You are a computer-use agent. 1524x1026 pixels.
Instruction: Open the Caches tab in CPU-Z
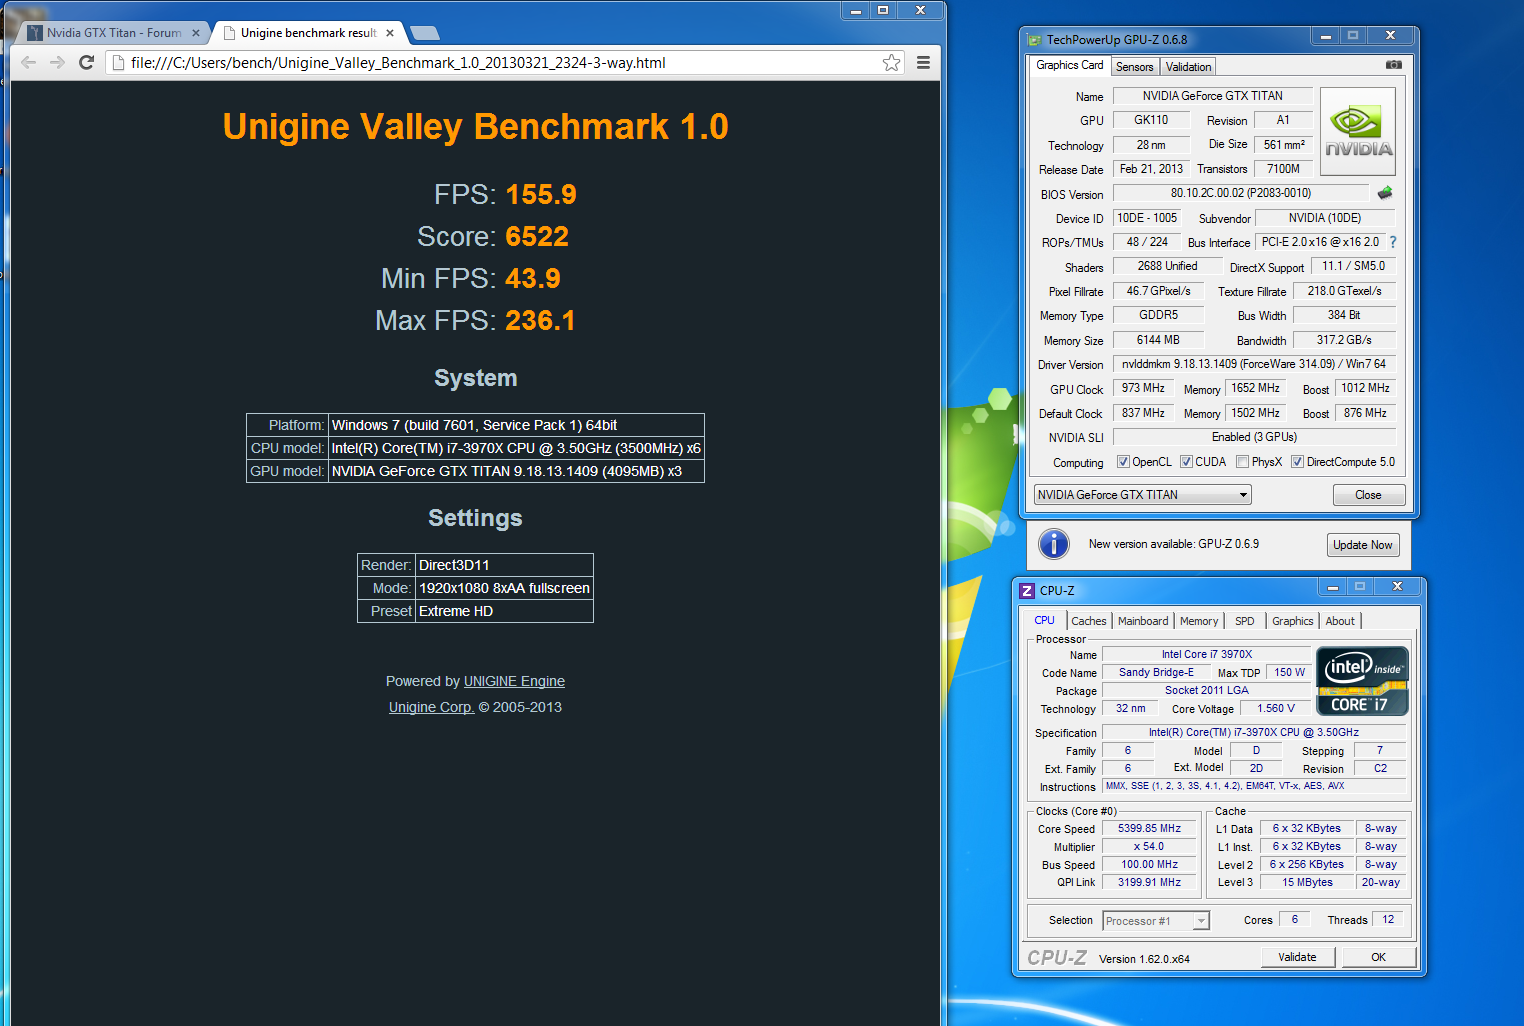[1088, 621]
